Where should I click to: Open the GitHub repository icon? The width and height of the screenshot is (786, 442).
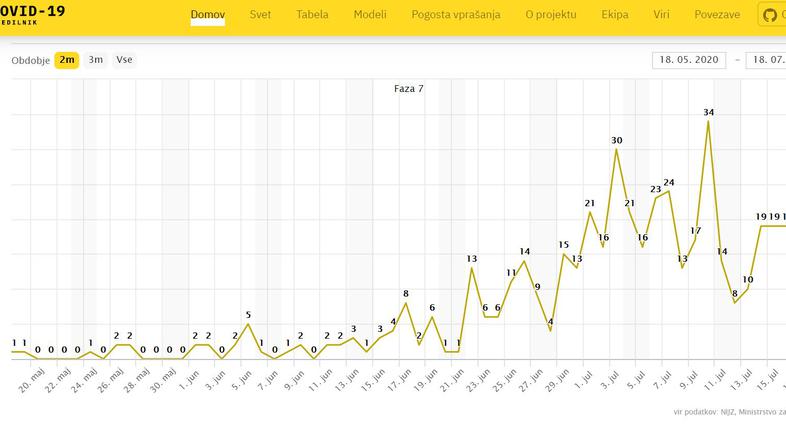click(x=770, y=16)
